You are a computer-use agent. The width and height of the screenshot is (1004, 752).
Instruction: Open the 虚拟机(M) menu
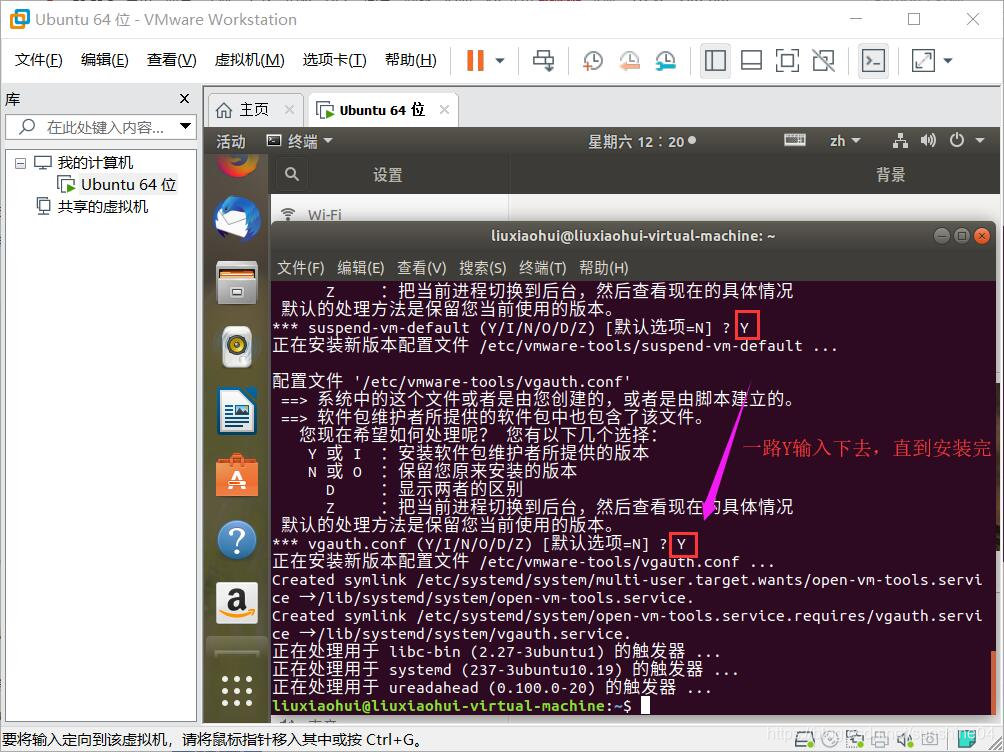(249, 60)
